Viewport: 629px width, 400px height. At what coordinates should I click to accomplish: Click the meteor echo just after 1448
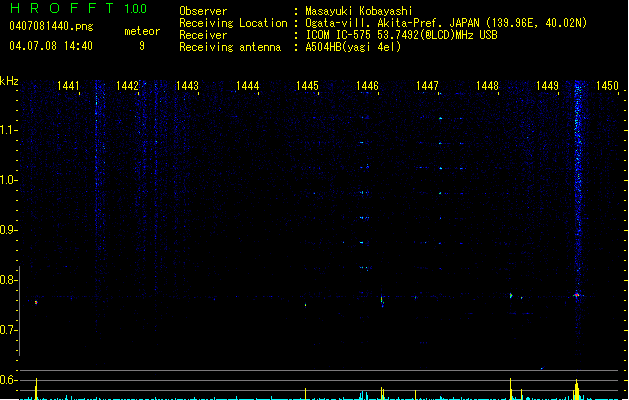pyautogui.click(x=511, y=296)
